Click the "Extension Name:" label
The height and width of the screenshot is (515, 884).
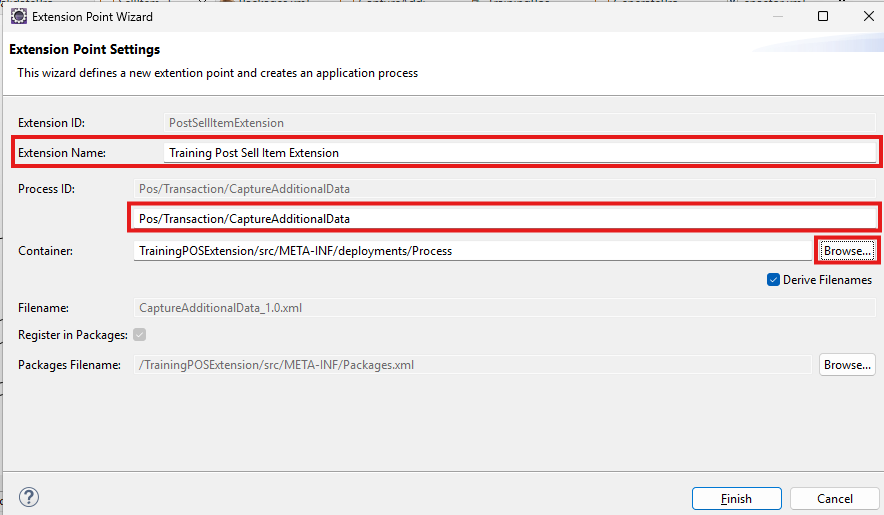[62, 153]
